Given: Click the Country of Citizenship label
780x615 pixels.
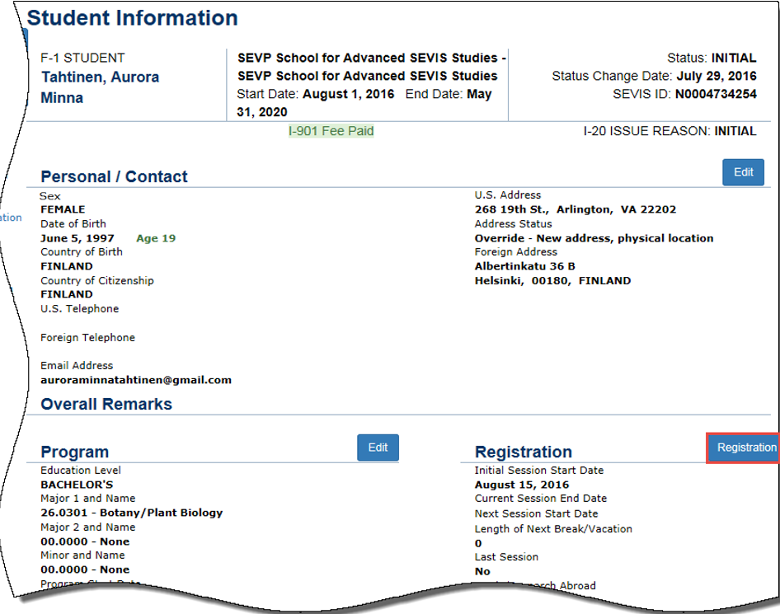Looking at the screenshot, I should [97, 281].
